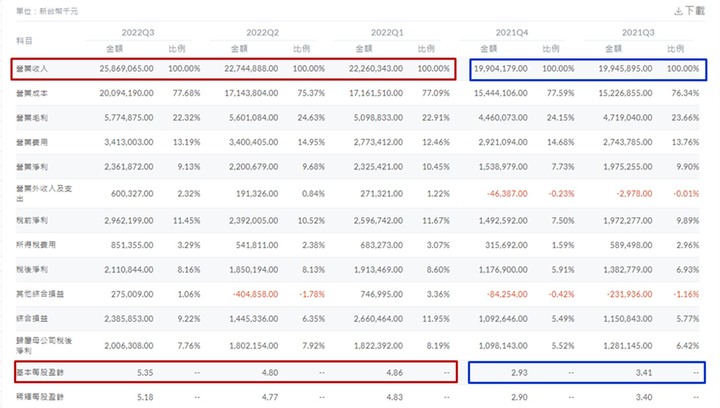Click the 營業收入 row label
Viewport: 720px width, 408px height.
pyautogui.click(x=32, y=68)
